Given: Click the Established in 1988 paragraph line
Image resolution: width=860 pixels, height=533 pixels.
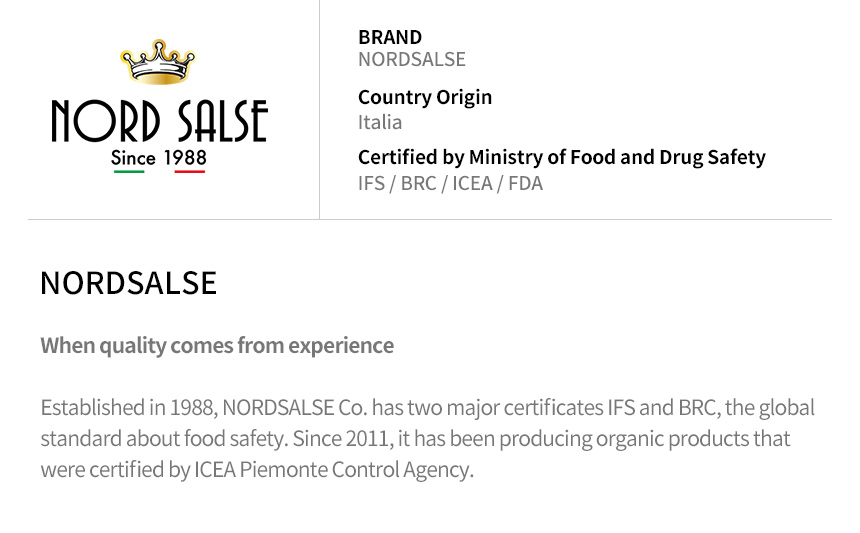Looking at the screenshot, I should [427, 408].
